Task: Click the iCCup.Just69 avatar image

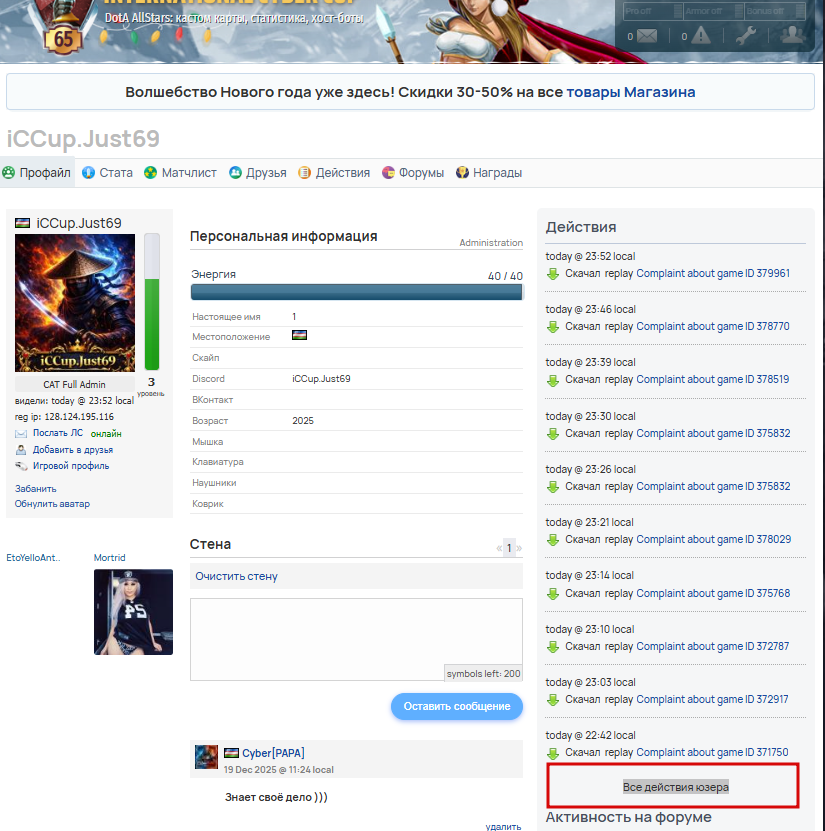Action: (75, 303)
